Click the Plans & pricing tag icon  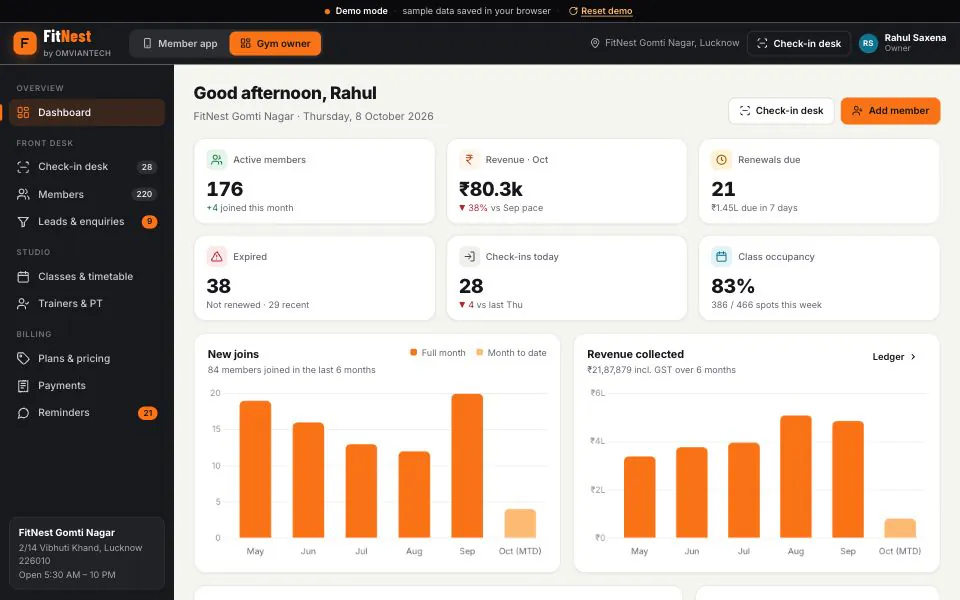[23, 359]
